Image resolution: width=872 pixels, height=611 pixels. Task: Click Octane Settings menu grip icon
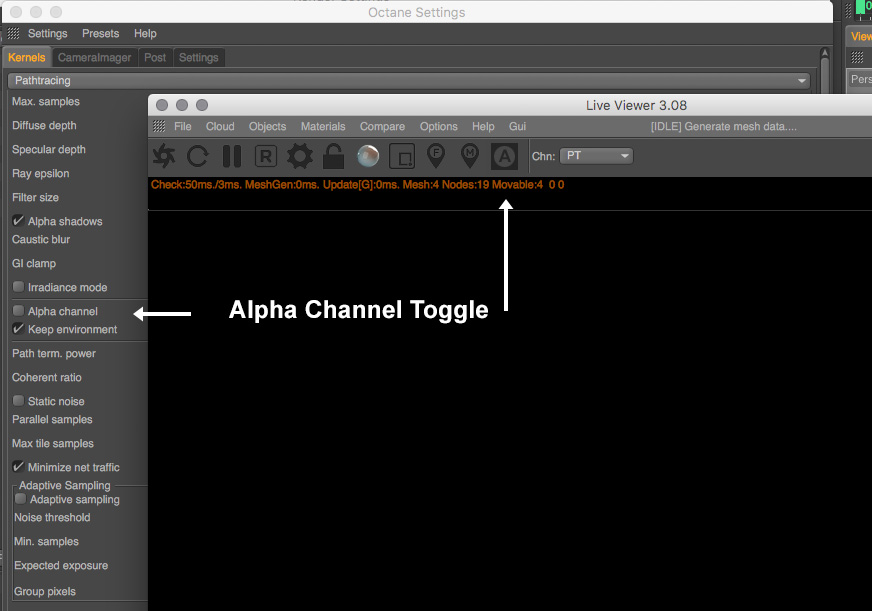click(x=13, y=33)
